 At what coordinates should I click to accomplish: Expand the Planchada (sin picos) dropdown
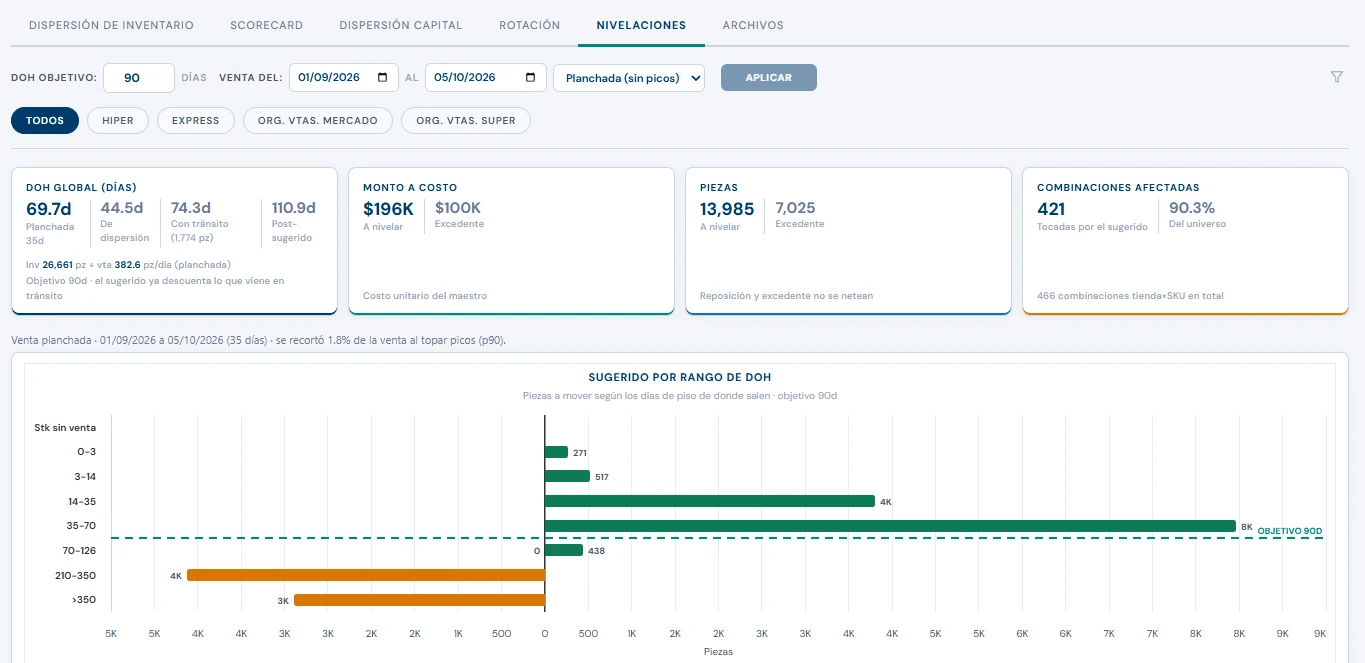tap(629, 78)
